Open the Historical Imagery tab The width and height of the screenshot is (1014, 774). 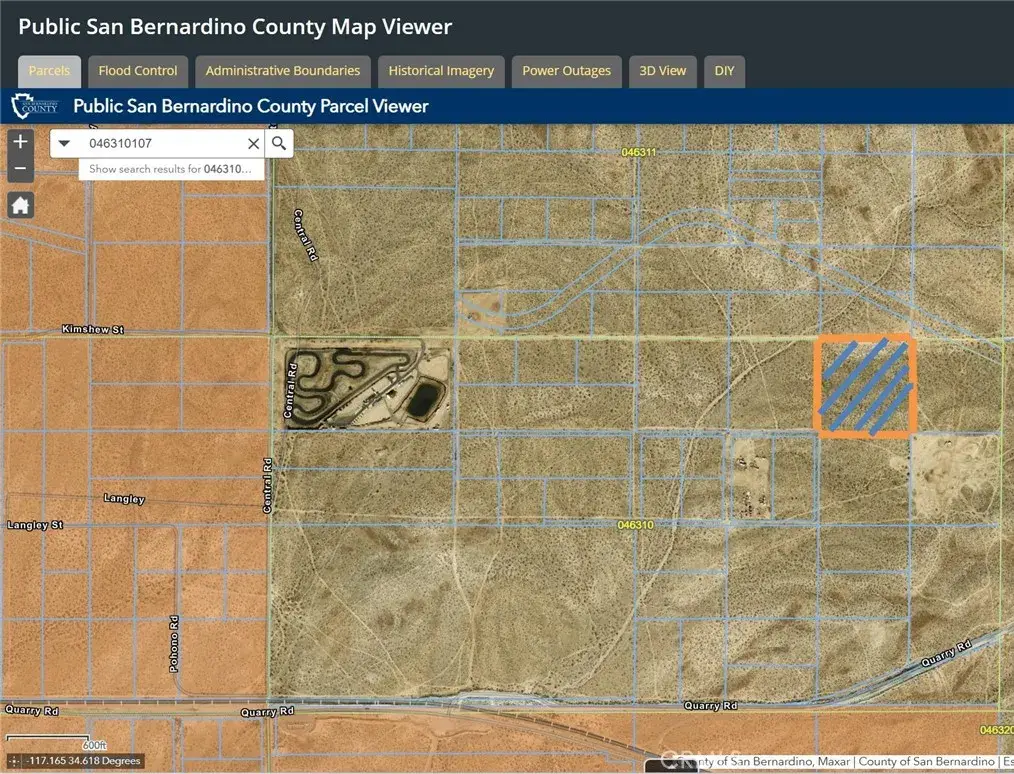click(441, 71)
